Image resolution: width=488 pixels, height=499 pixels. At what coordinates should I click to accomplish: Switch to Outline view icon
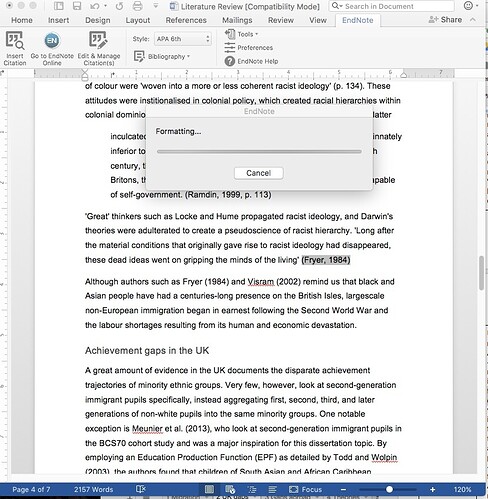(252, 489)
